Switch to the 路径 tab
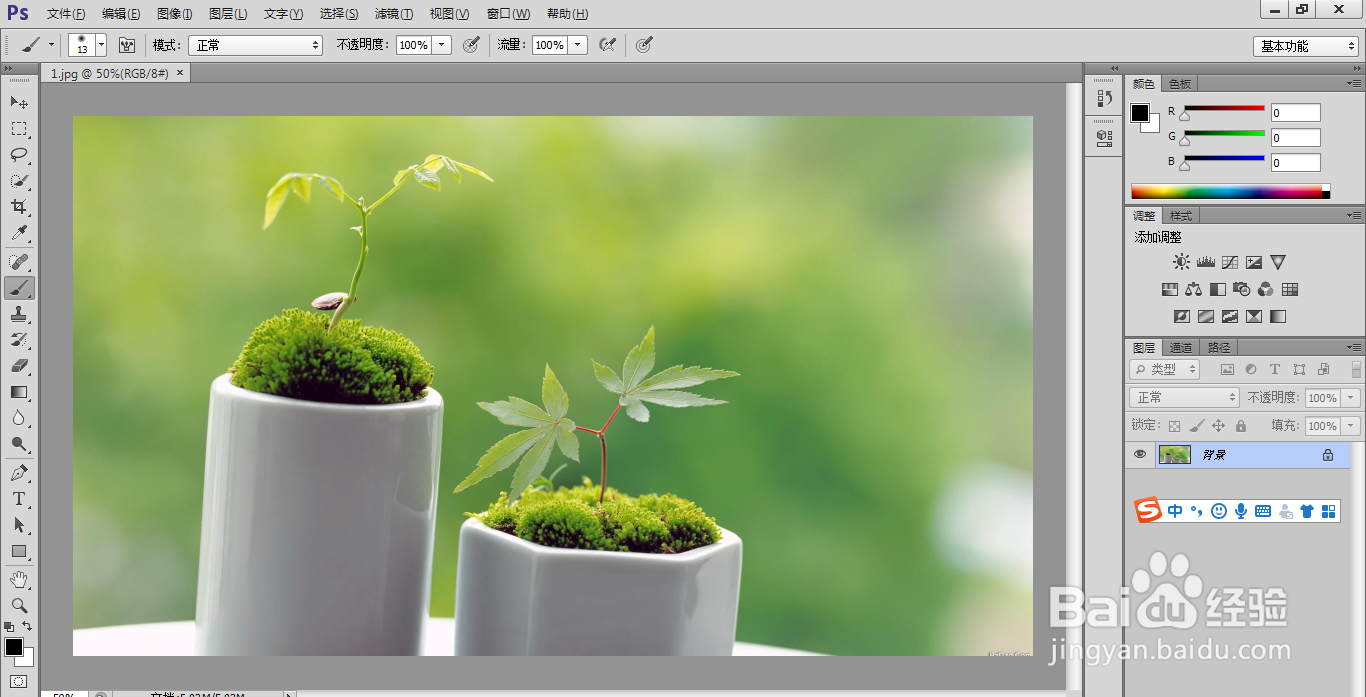The height and width of the screenshot is (697, 1366). click(x=1219, y=348)
